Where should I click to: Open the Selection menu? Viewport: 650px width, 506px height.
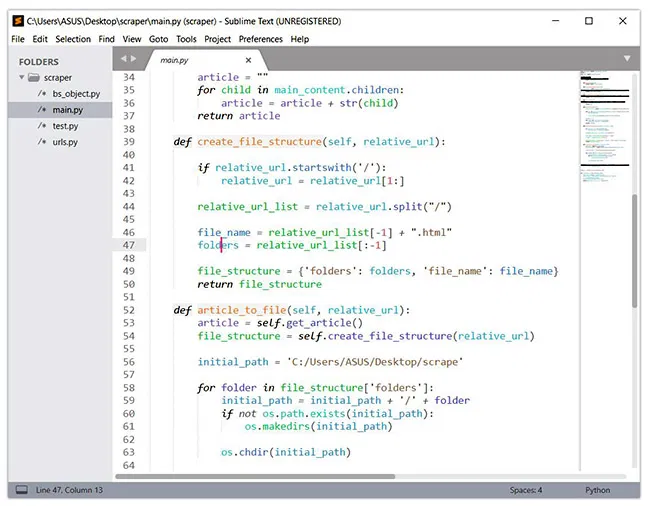pyautogui.click(x=73, y=39)
